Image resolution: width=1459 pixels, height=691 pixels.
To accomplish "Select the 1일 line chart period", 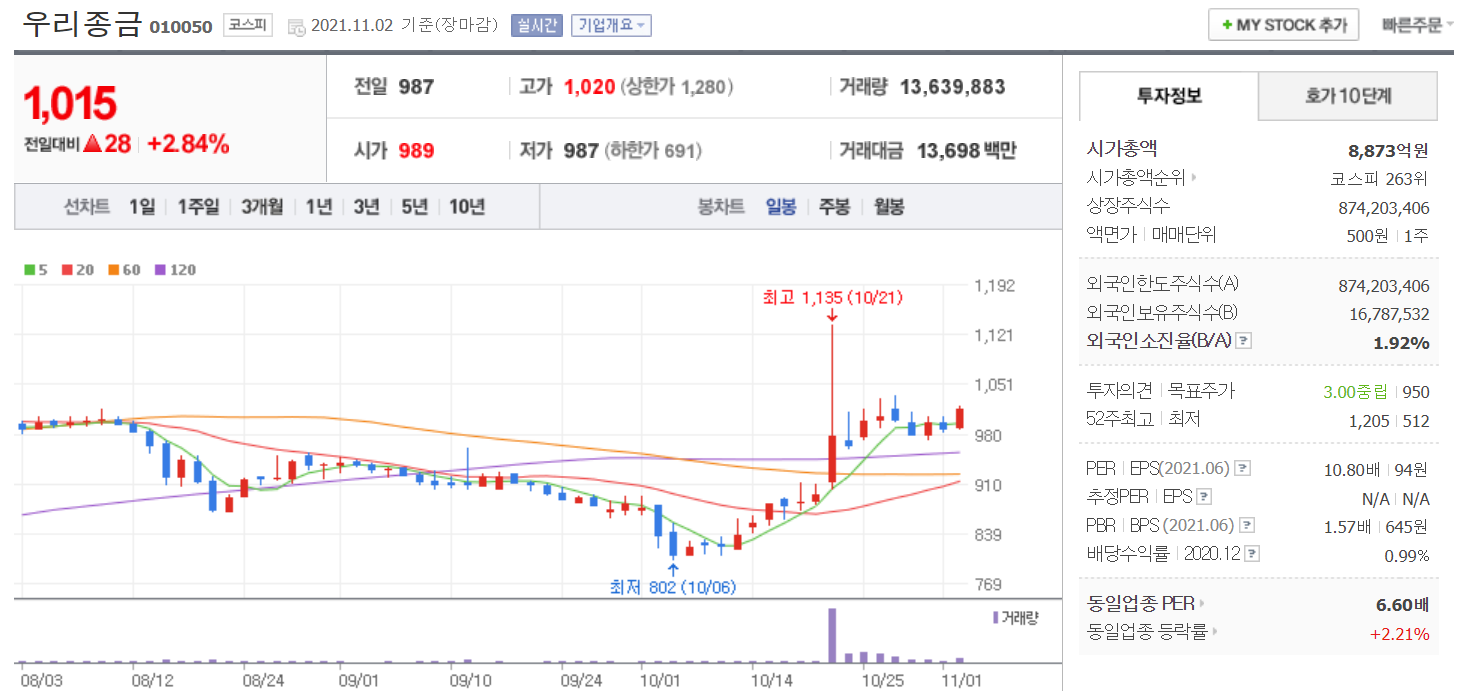I will [x=142, y=207].
